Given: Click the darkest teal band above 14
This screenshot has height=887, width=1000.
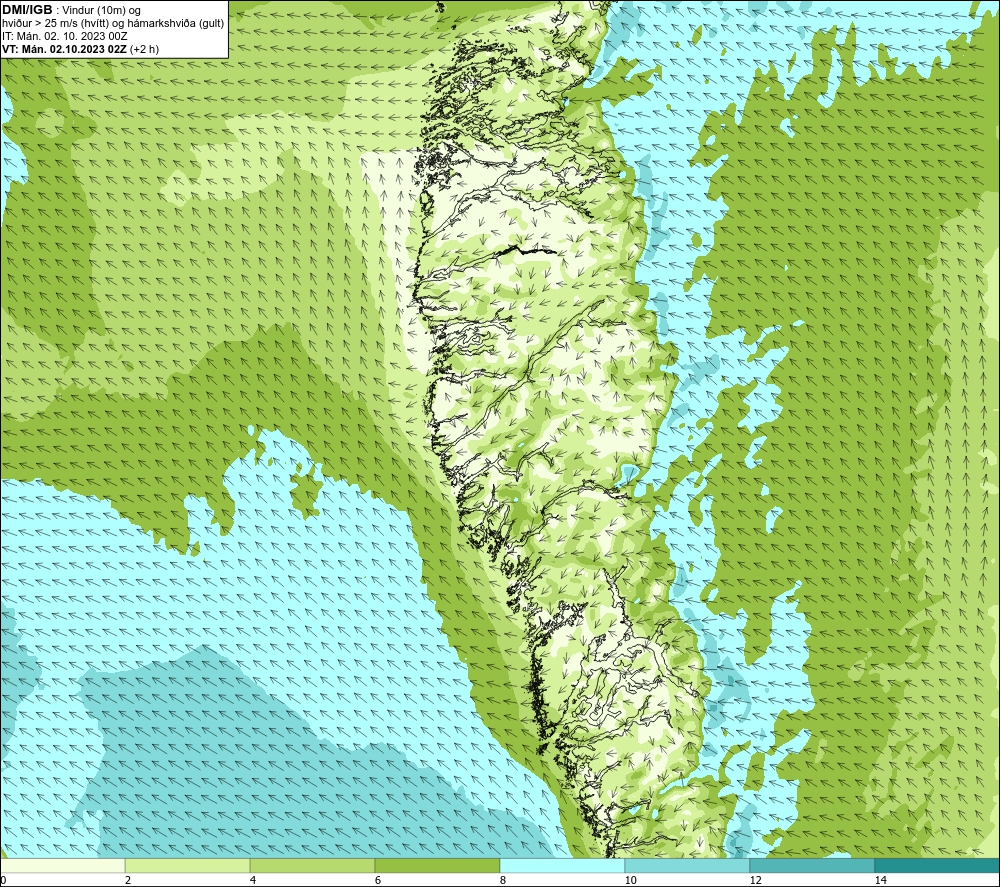Looking at the screenshot, I should tap(938, 865).
